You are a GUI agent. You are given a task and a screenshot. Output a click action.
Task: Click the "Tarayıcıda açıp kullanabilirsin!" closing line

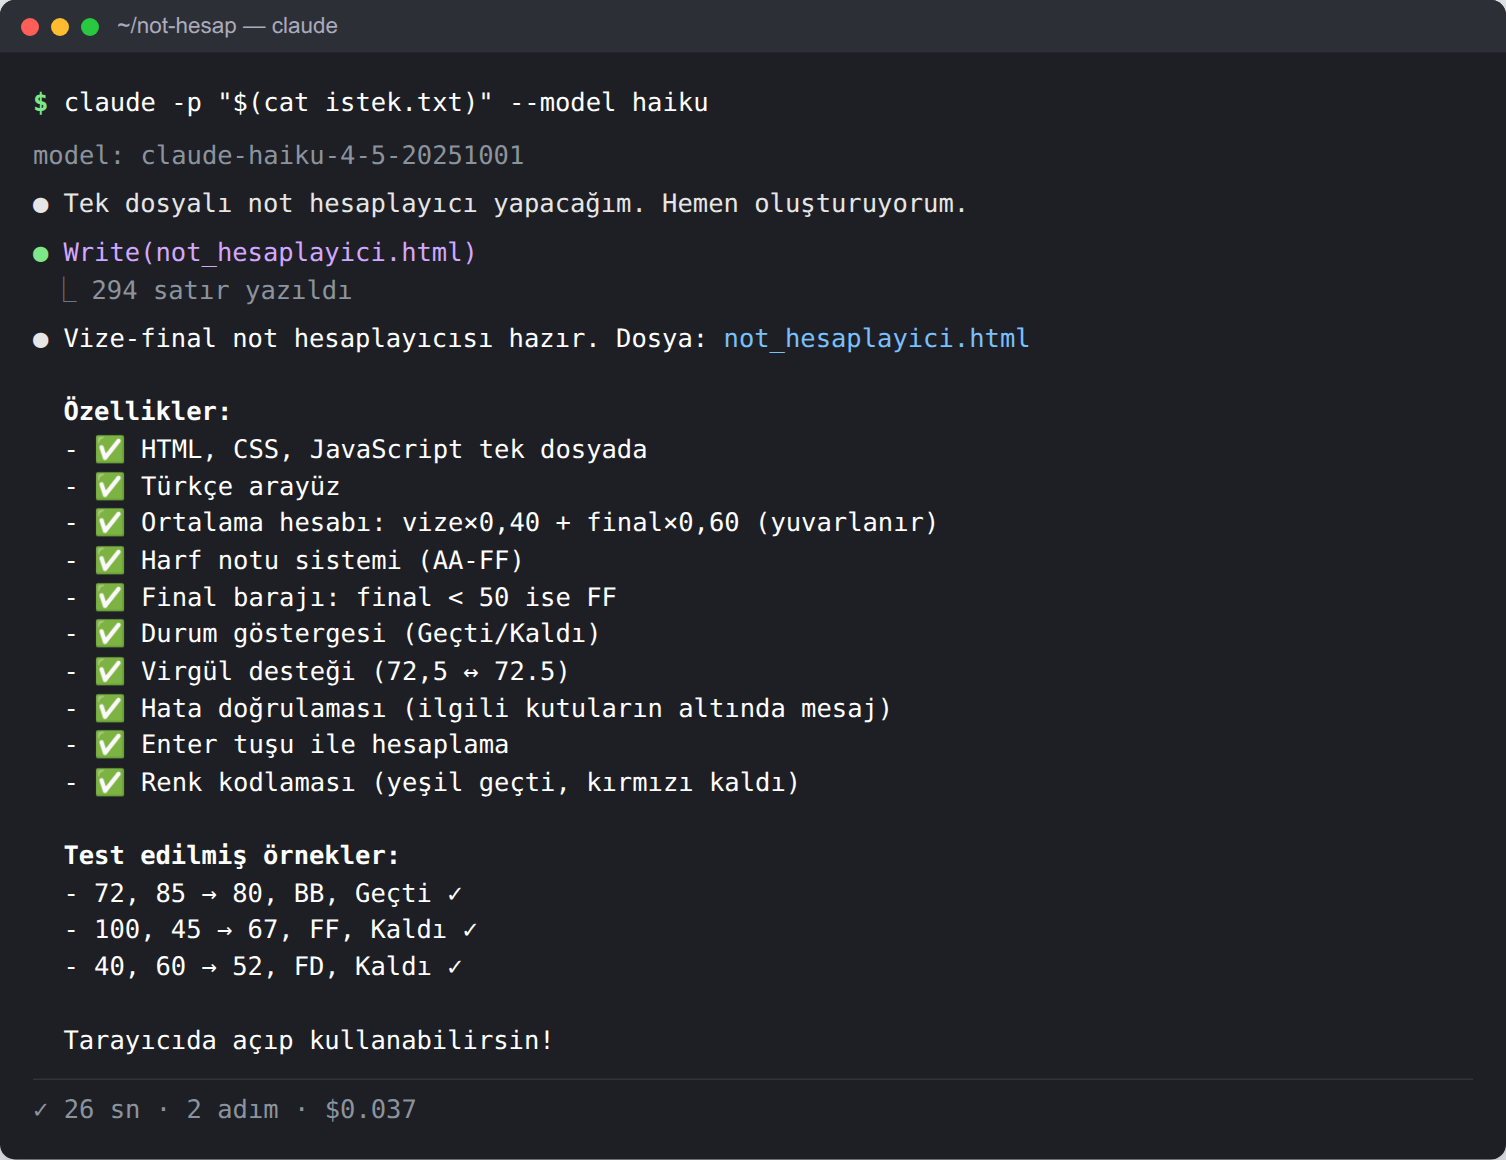click(x=309, y=1041)
